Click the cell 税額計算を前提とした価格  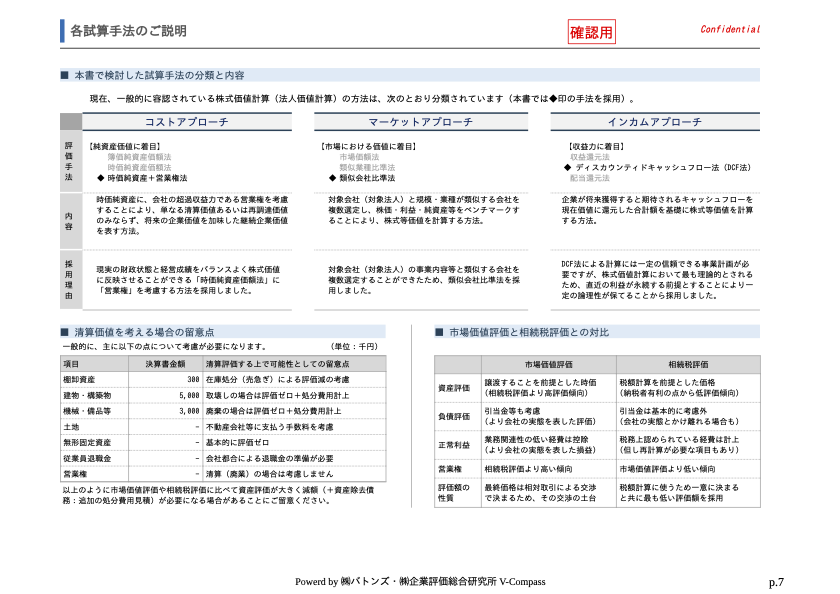tap(668, 382)
